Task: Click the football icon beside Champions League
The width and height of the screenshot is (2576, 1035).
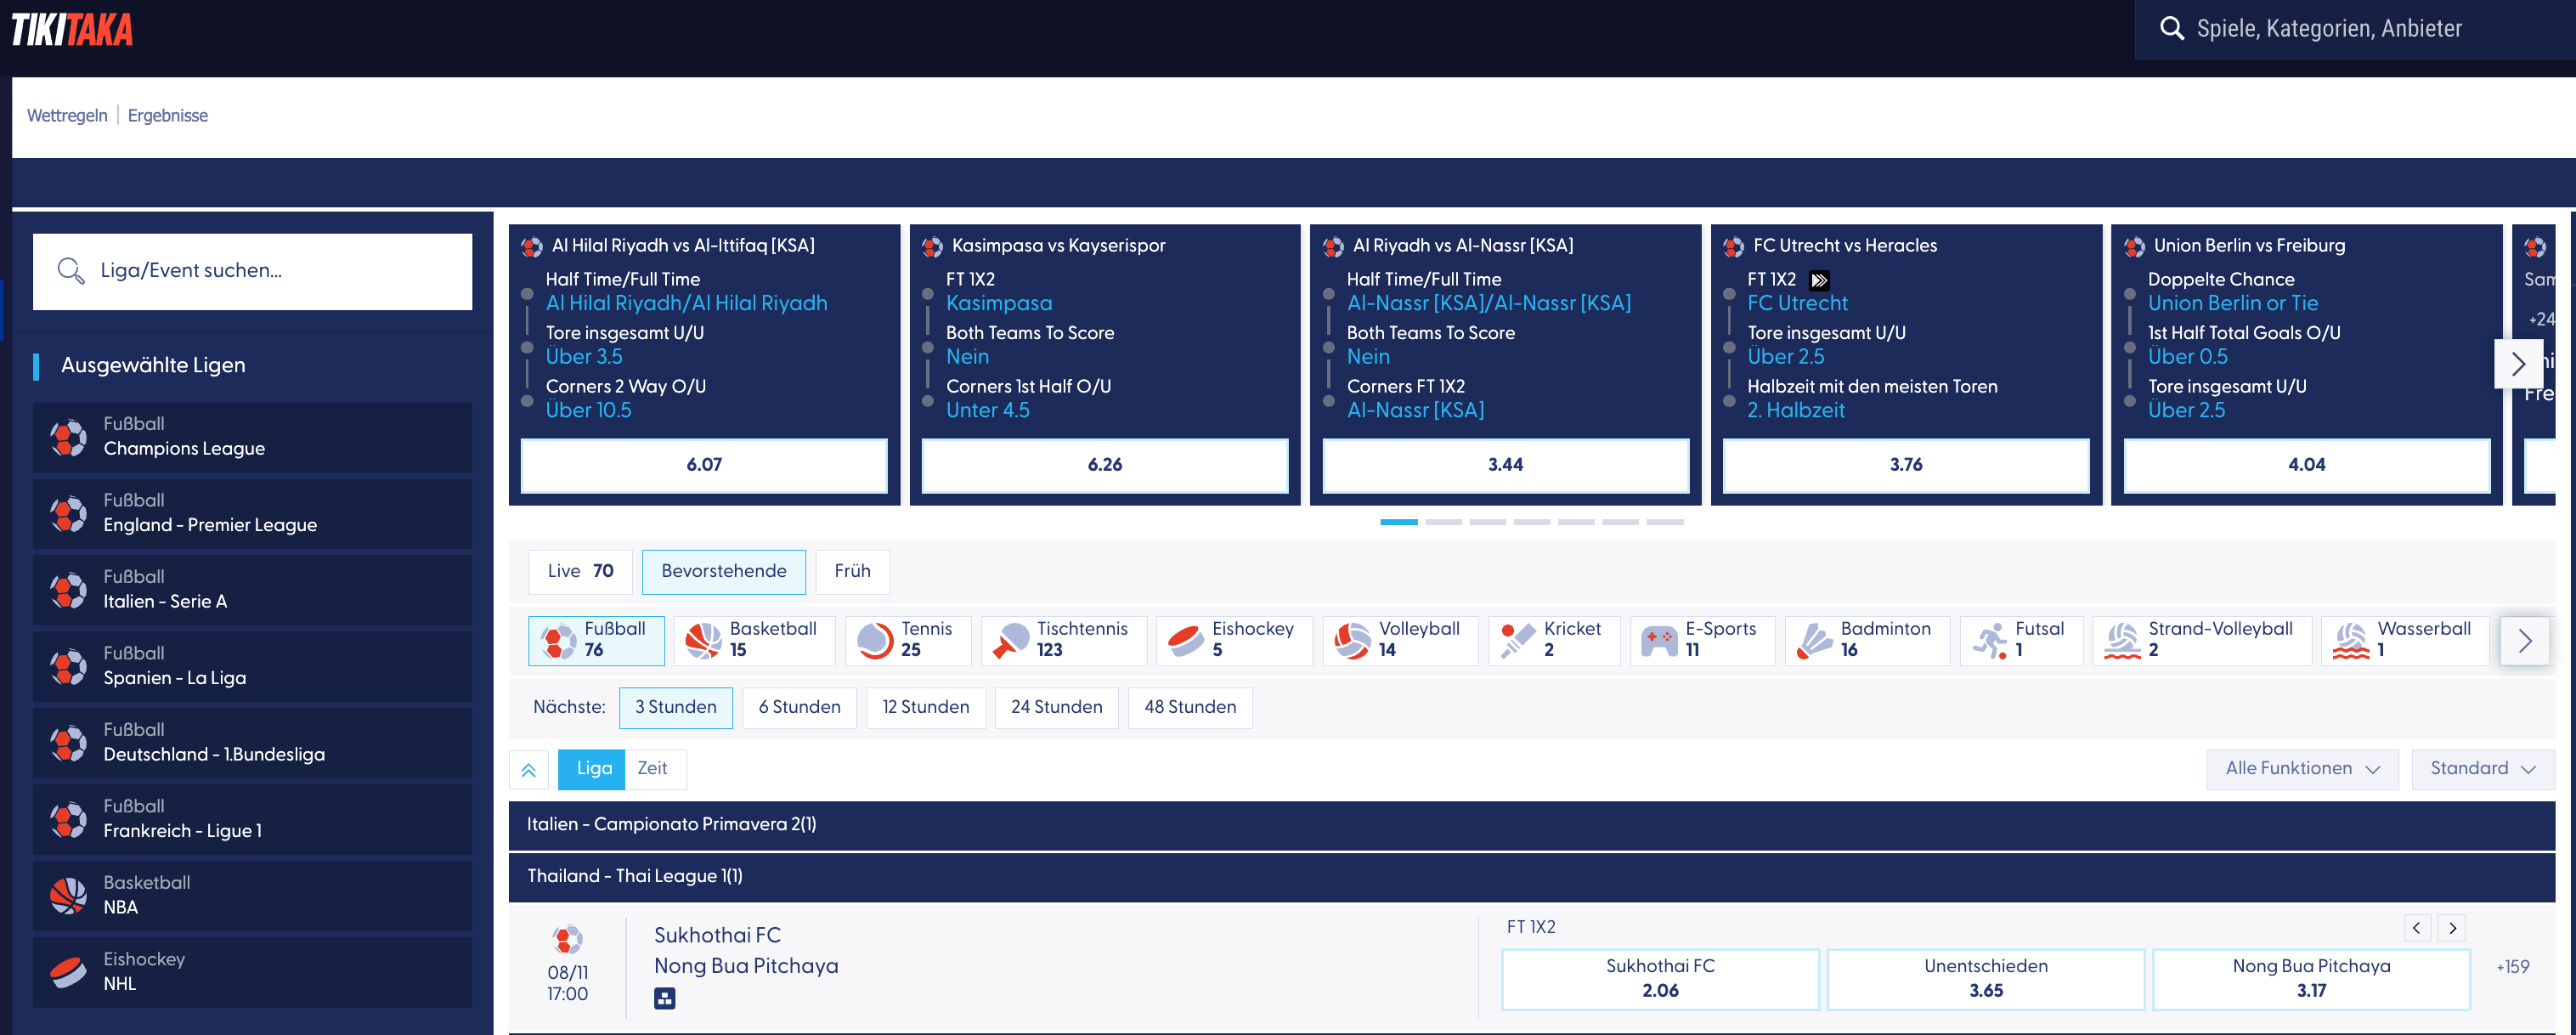Action: pos(68,437)
